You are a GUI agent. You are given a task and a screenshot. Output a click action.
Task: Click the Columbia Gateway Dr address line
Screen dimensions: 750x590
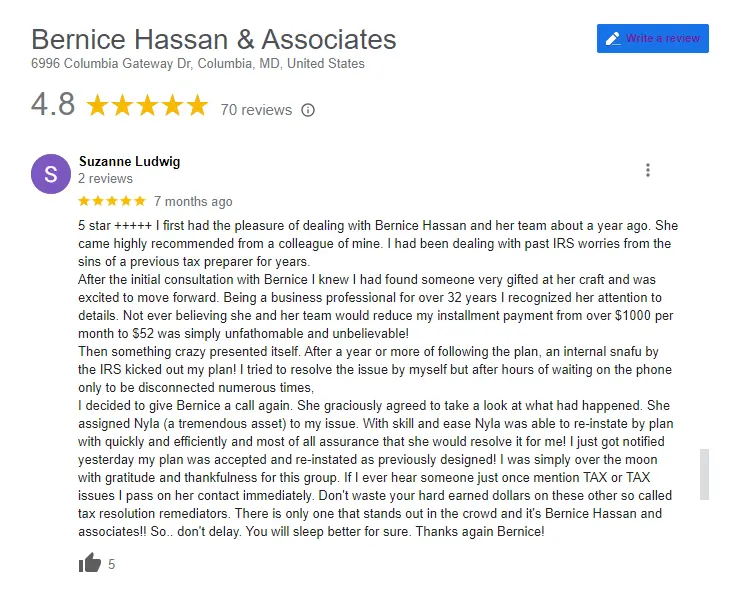(x=198, y=64)
